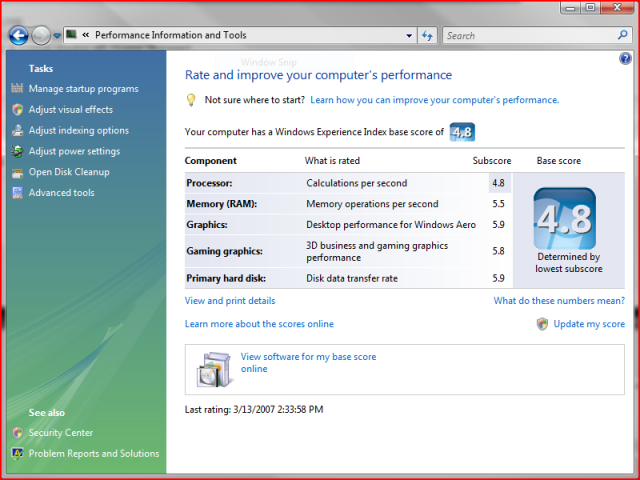Image resolution: width=640 pixels, height=480 pixels.
Task: Click the software box disc icon
Action: pos(215,369)
